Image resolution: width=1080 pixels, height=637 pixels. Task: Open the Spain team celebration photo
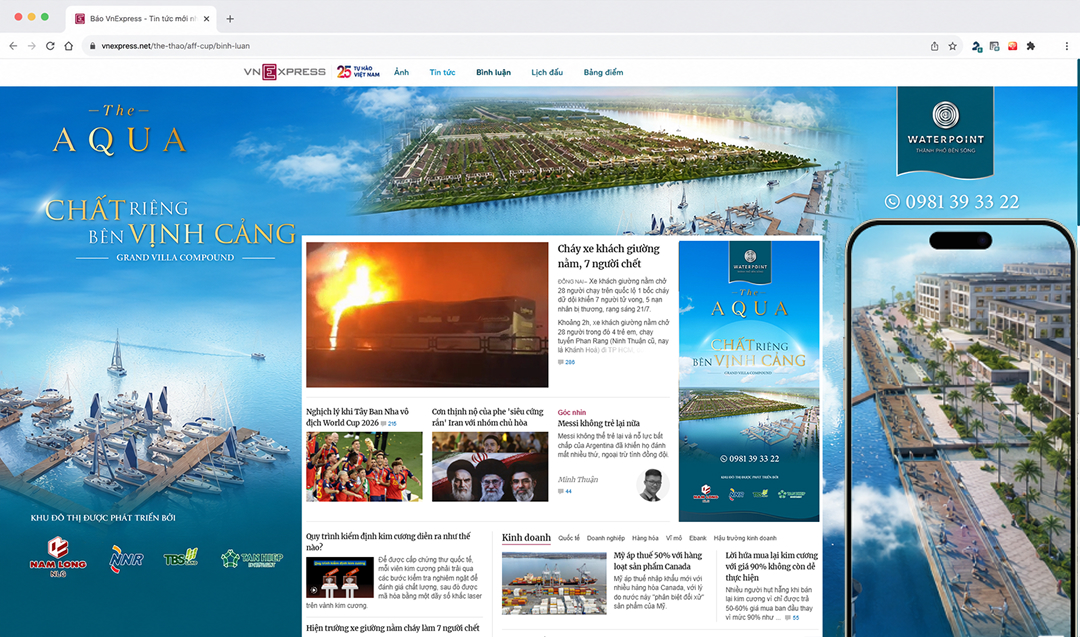tap(364, 466)
